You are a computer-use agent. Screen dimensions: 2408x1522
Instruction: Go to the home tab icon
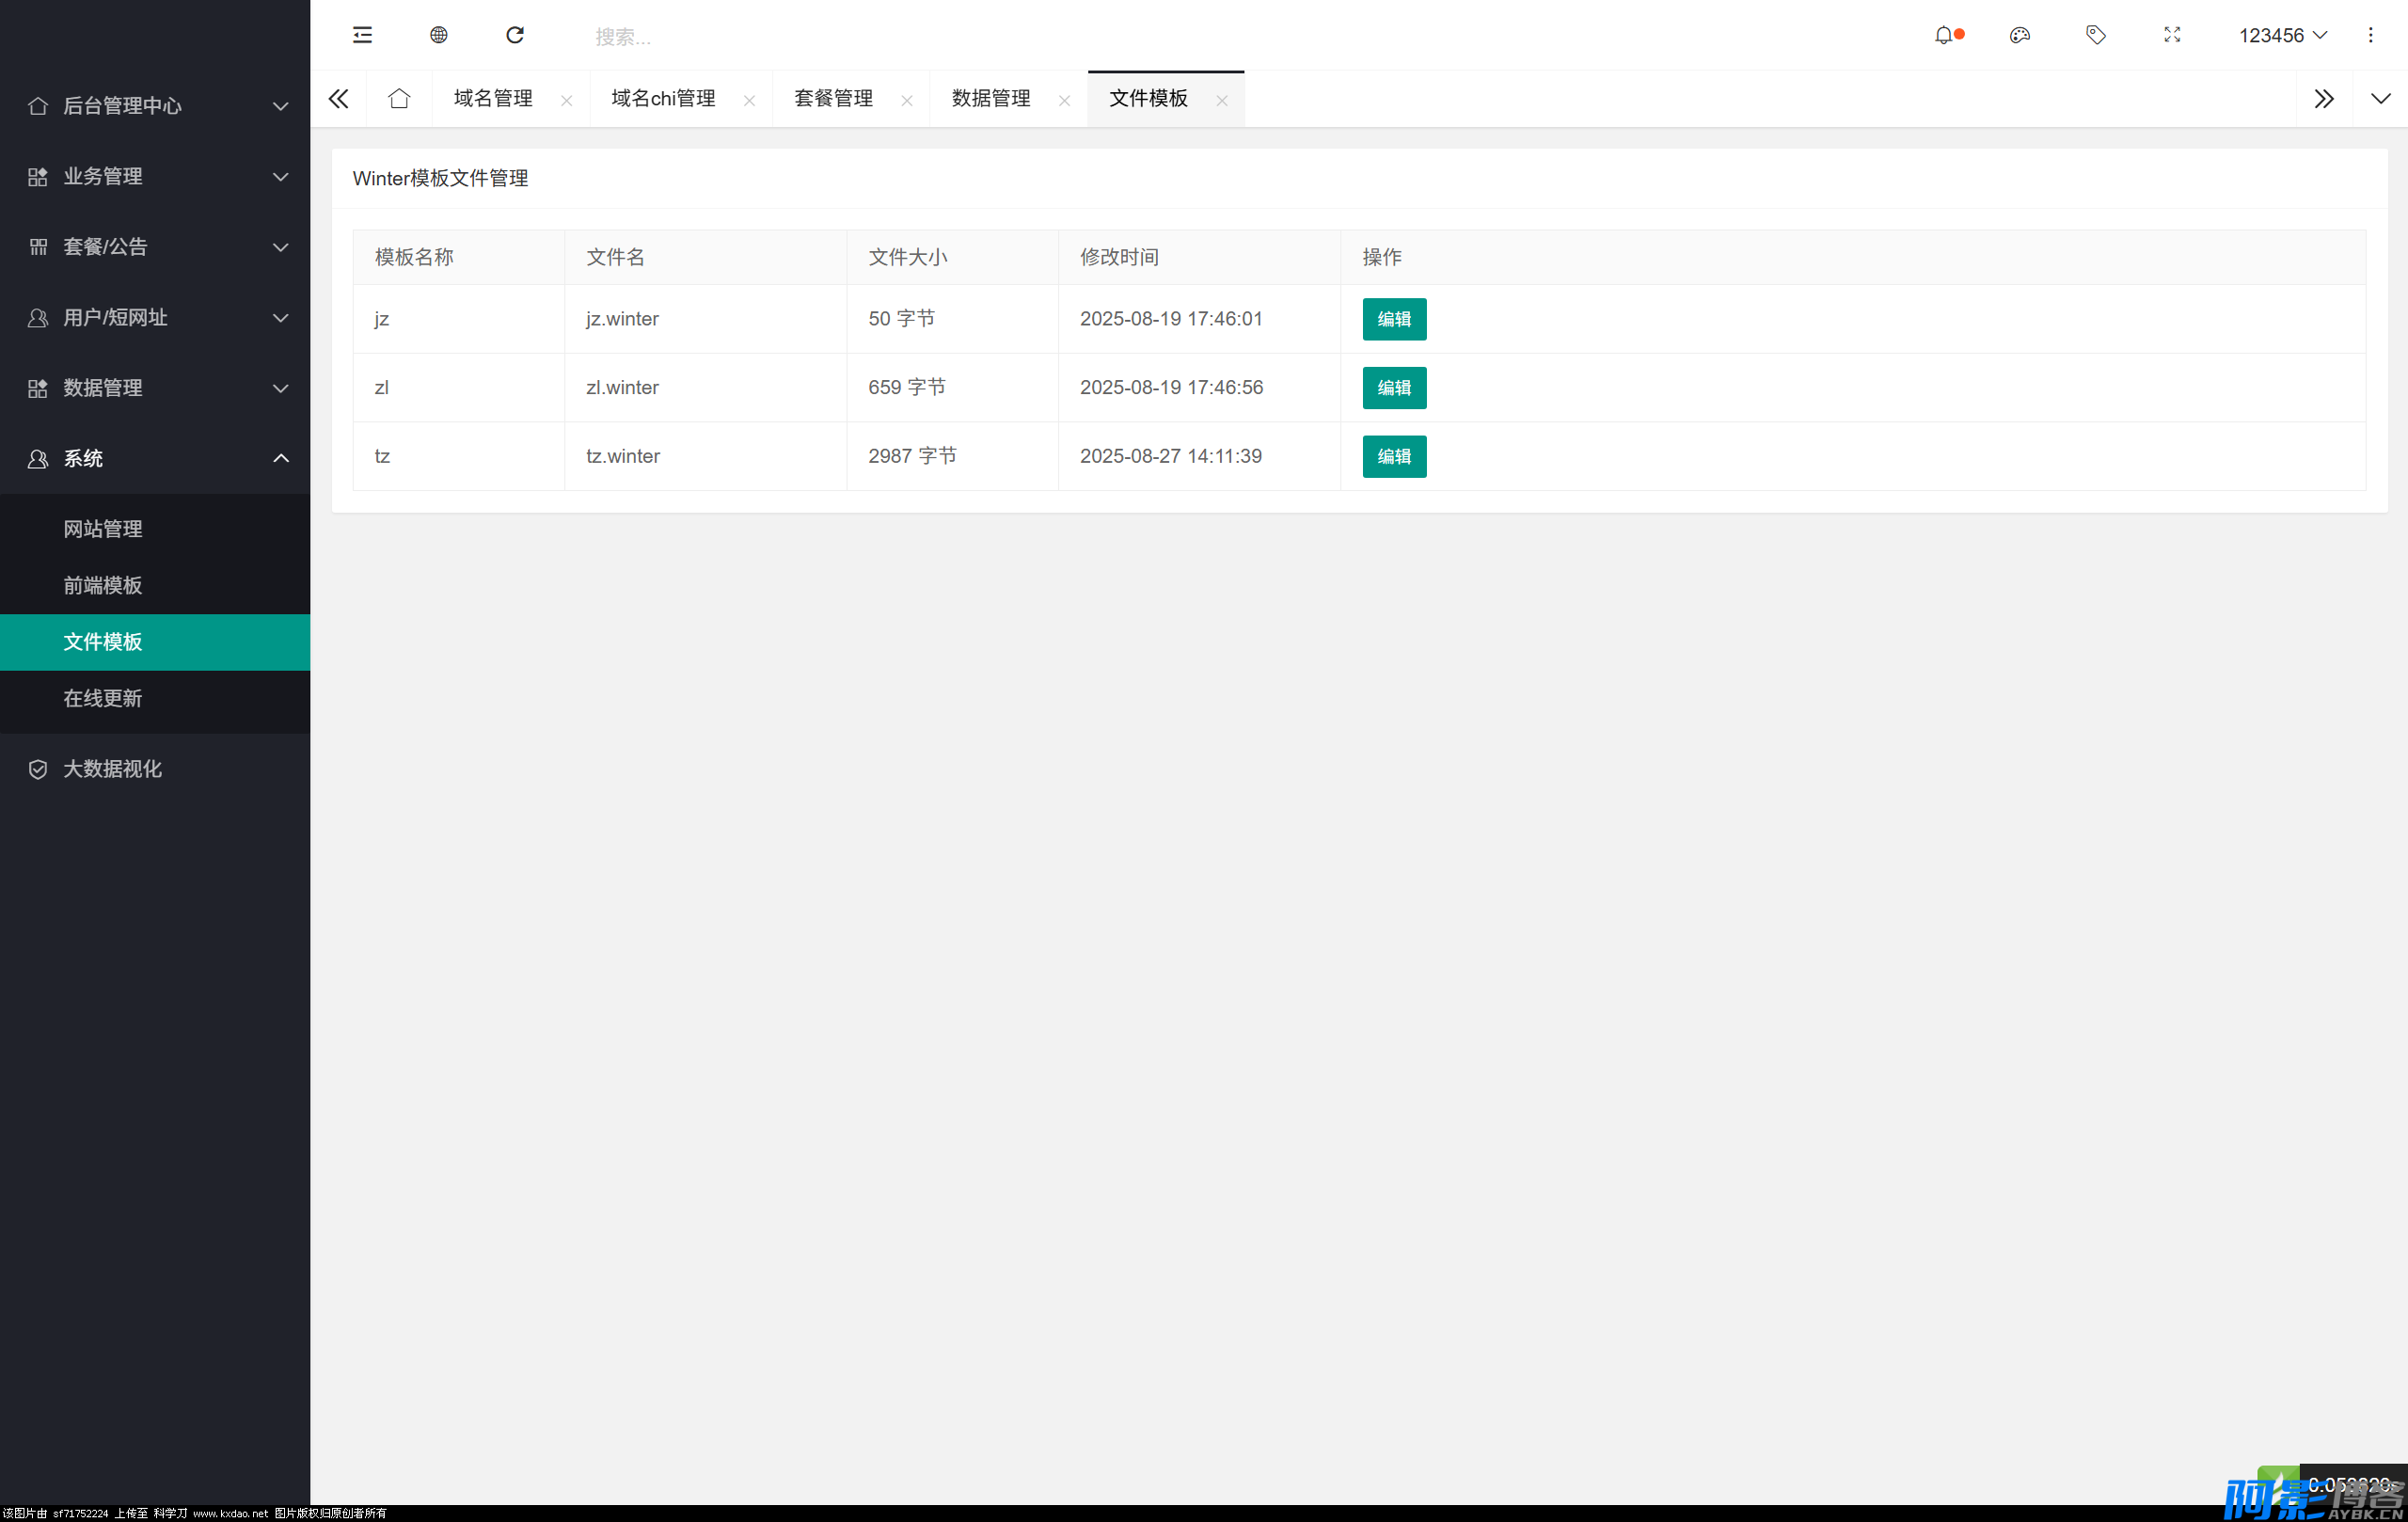pos(399,98)
